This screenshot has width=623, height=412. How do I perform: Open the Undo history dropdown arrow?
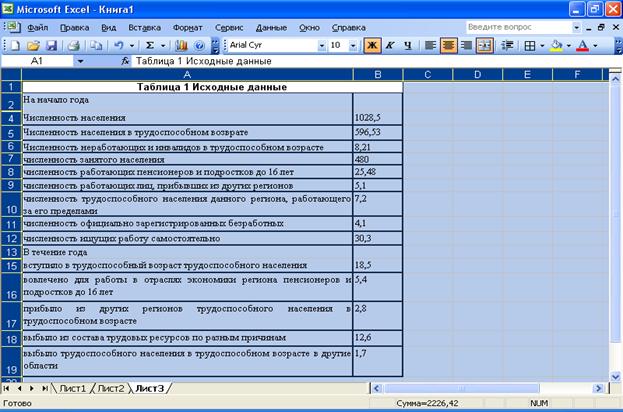pyautogui.click(x=132, y=46)
